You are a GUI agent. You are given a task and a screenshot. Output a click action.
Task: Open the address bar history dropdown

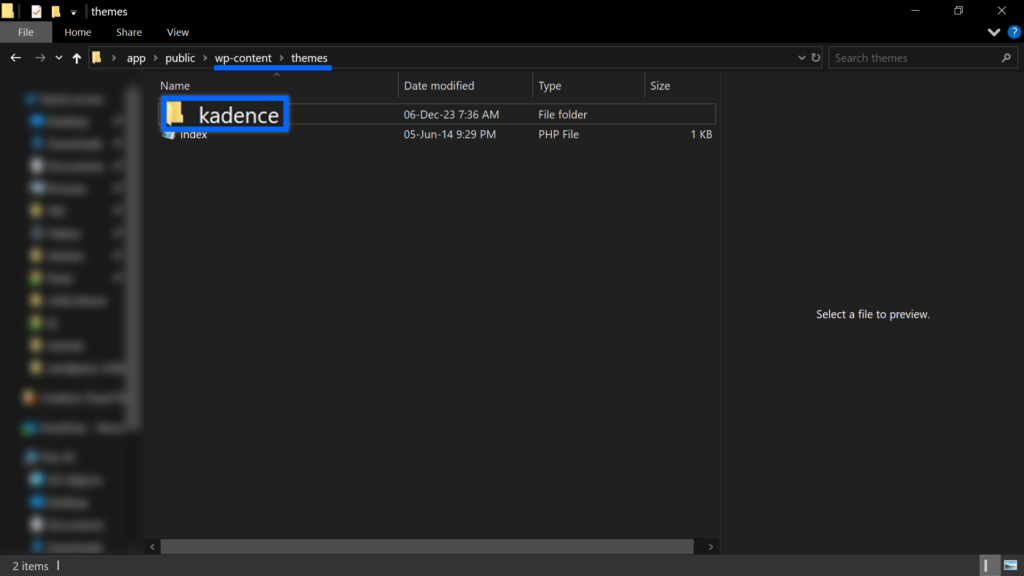tap(801, 57)
